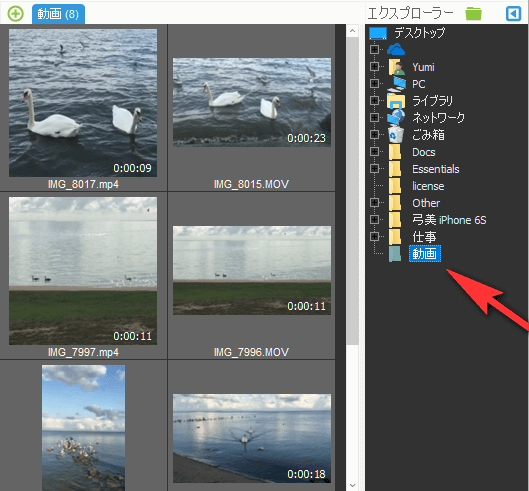Click the Other folder icon

(395, 203)
